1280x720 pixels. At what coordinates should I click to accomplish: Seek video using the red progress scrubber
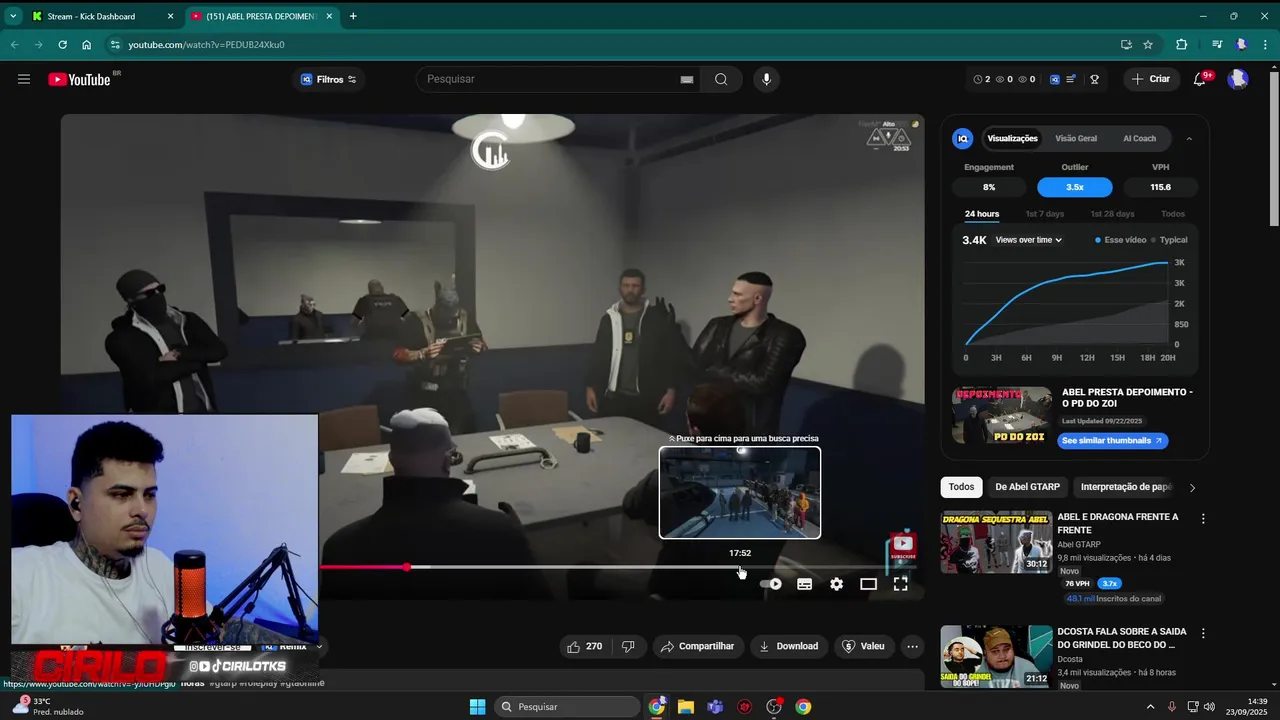(407, 567)
